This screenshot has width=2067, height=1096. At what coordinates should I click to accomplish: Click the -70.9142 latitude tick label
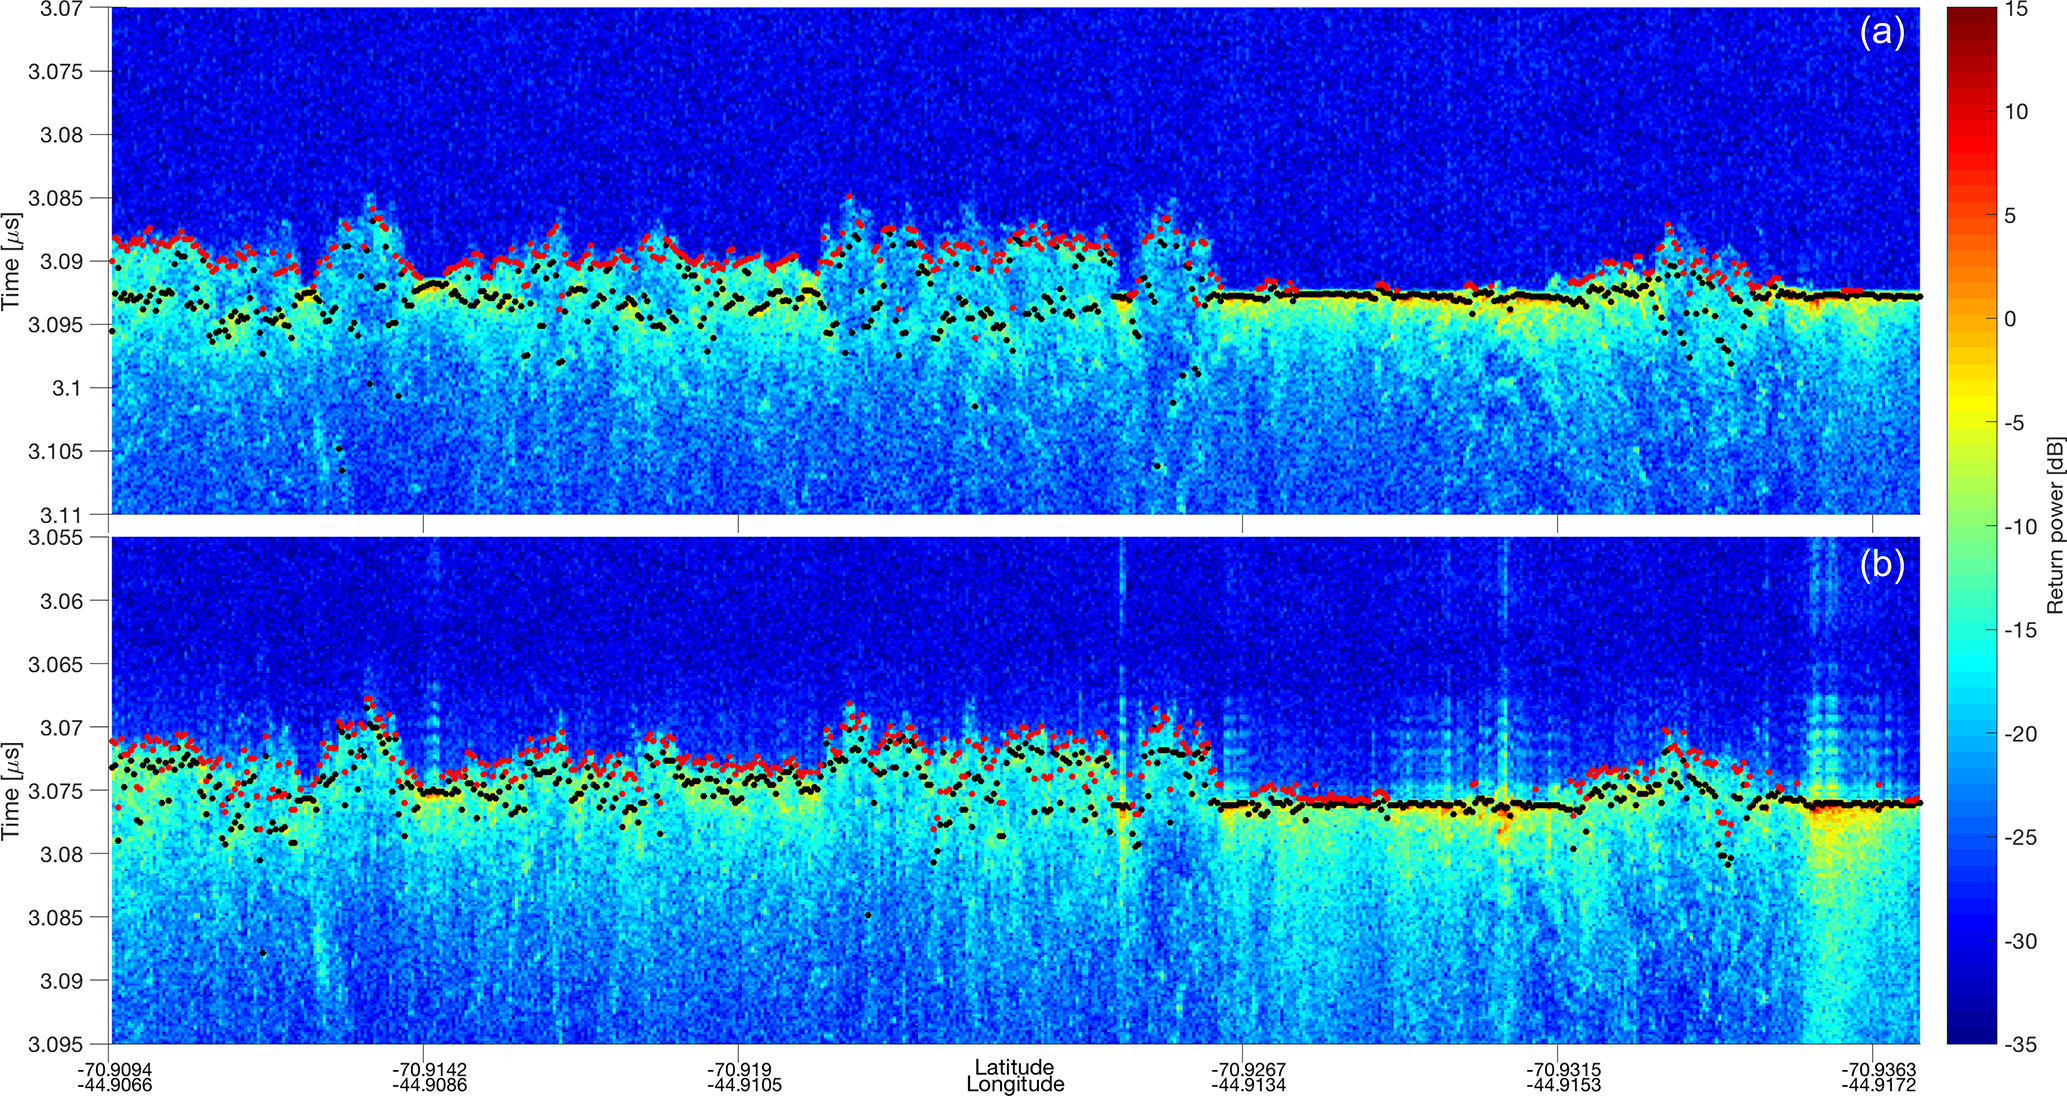[429, 1069]
